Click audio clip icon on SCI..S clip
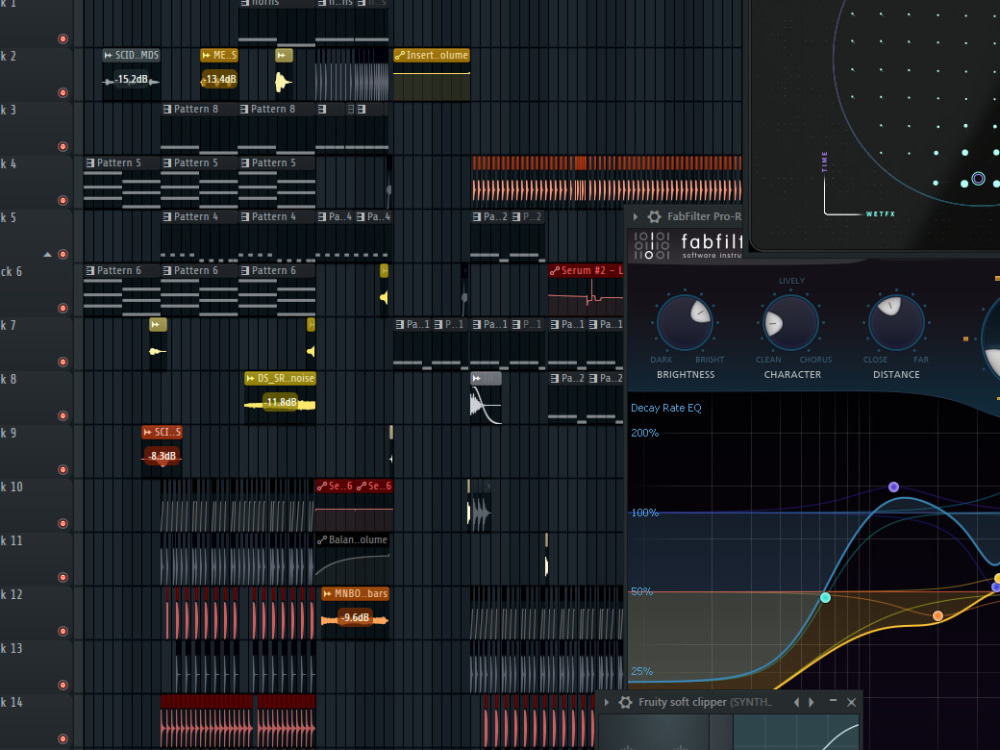The width and height of the screenshot is (1000, 750). point(147,432)
